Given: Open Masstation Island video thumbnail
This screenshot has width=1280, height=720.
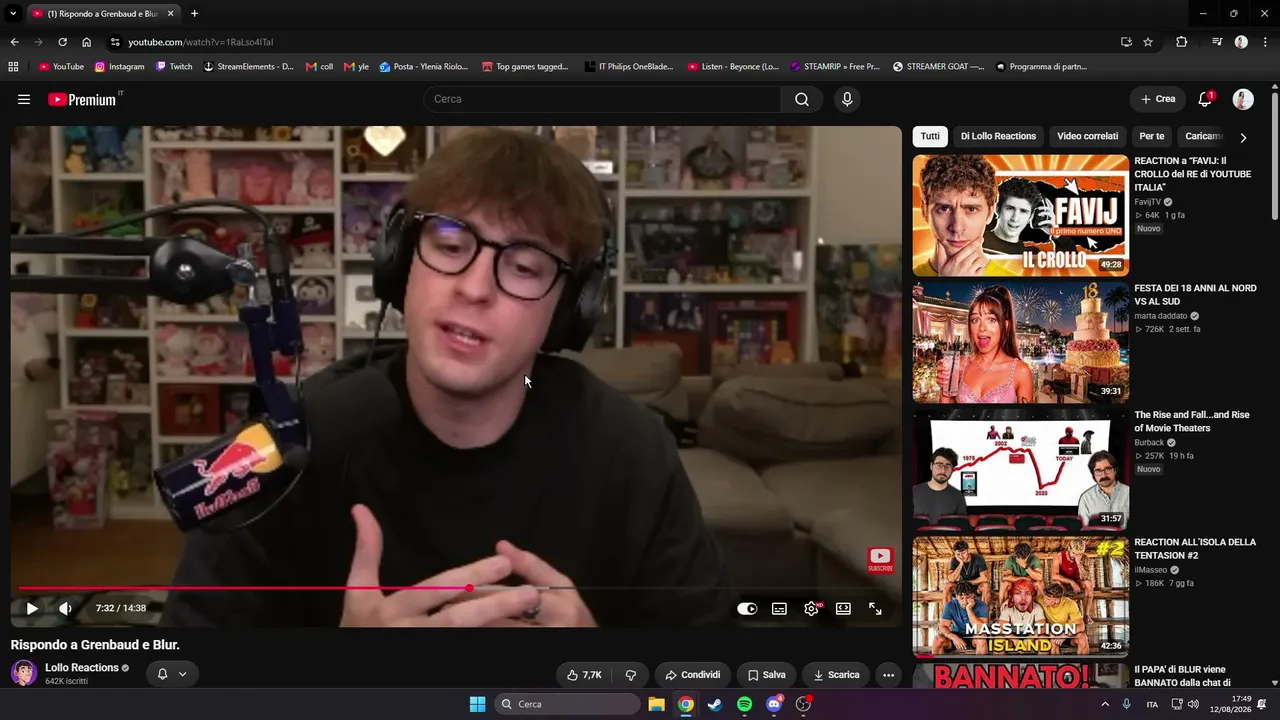Looking at the screenshot, I should click(1020, 596).
